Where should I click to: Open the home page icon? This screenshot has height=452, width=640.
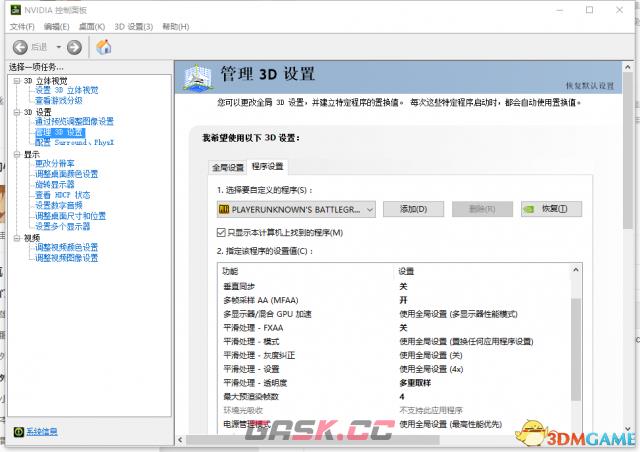pos(104,47)
